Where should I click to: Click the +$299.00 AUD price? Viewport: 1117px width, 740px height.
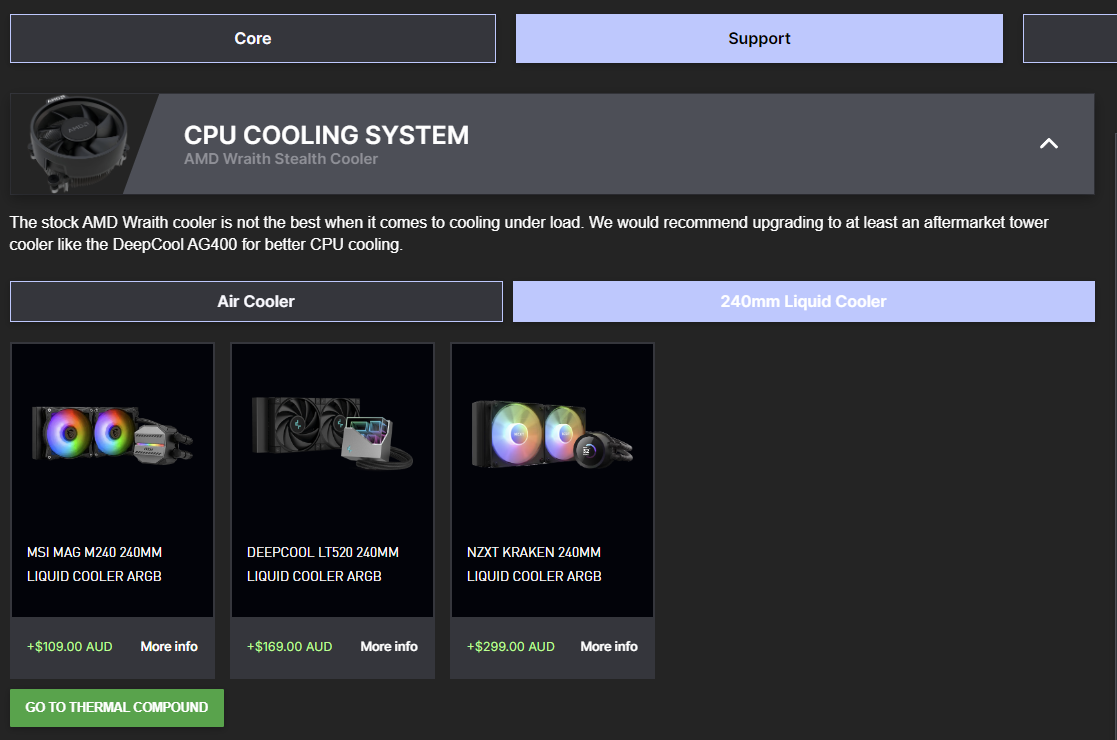click(x=511, y=647)
